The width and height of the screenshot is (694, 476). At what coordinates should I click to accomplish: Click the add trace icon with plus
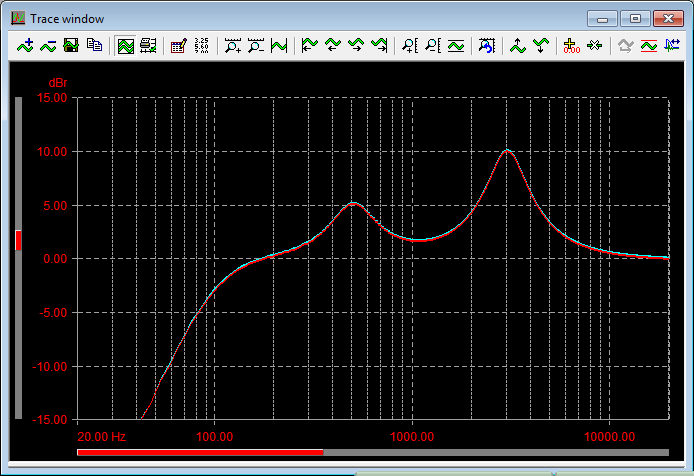(25, 45)
